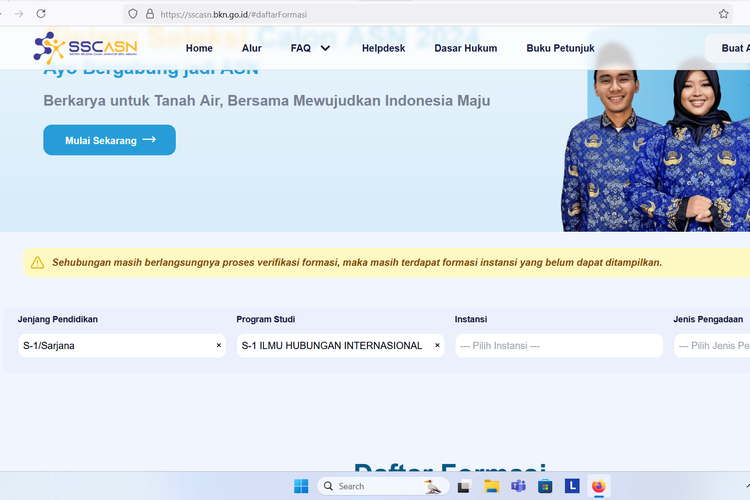The width and height of the screenshot is (750, 500).
Task: Clear the Ilmu Hubungan Internasional program selection
Action: [437, 345]
